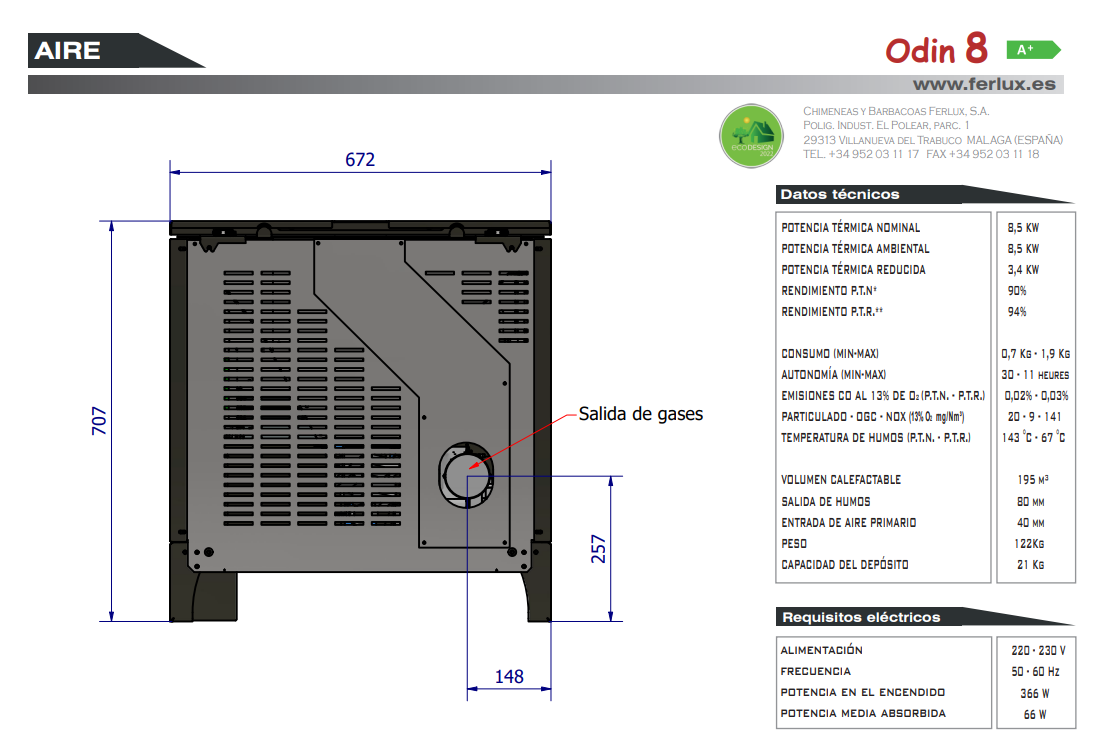The height and width of the screenshot is (756, 1094).
Task: Select the Particulado - OGC - NOX label
Action: [873, 416]
